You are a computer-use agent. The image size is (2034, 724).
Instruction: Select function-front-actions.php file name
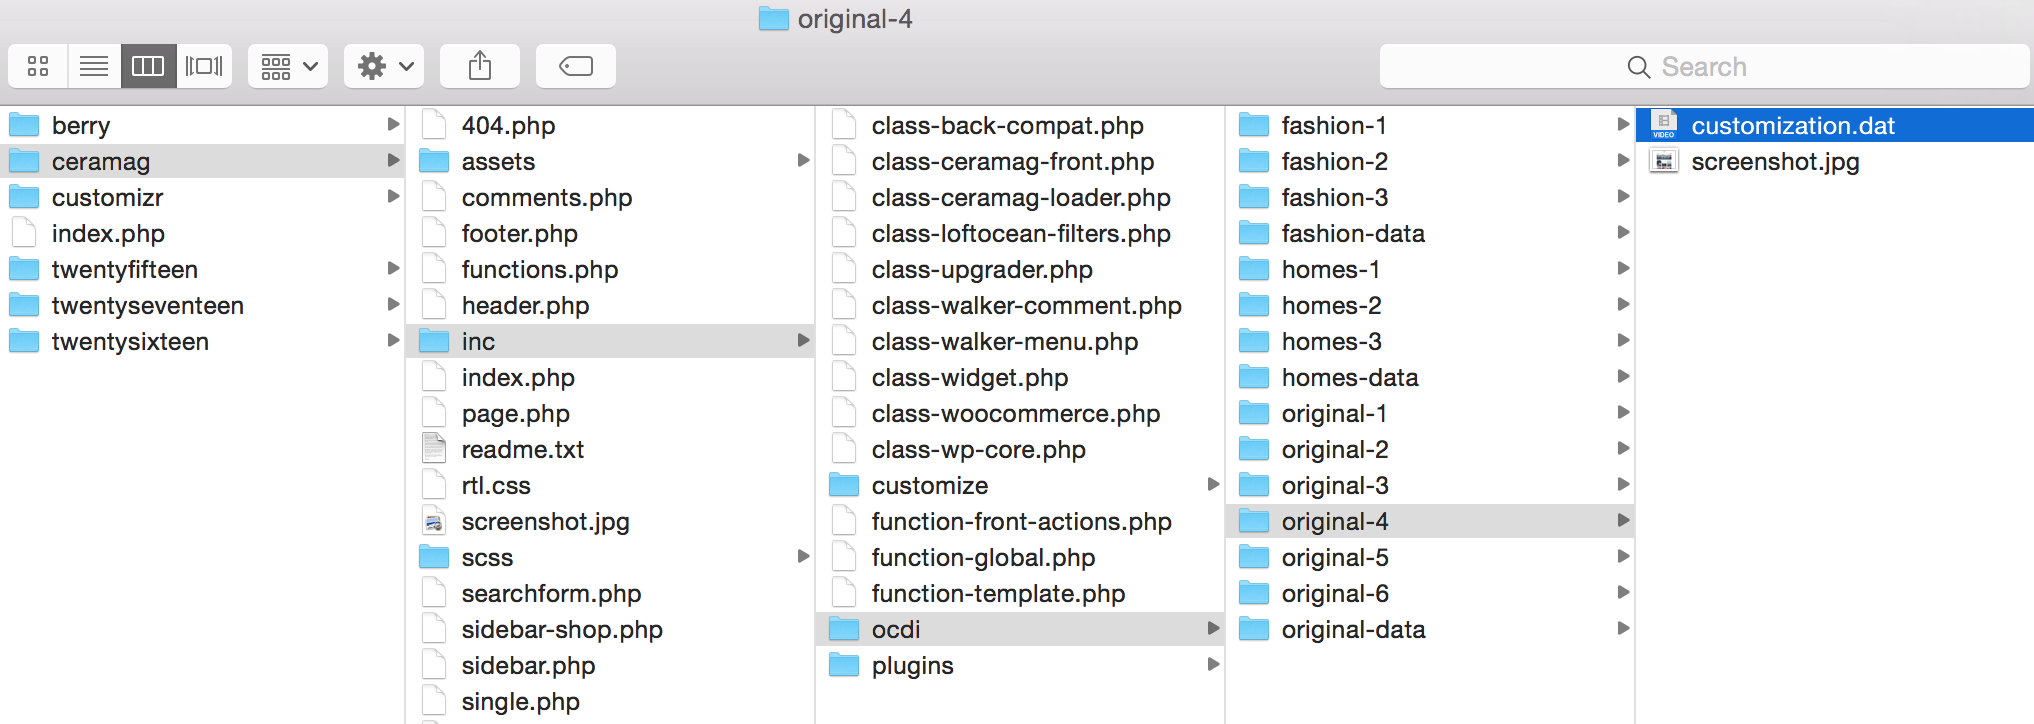[x=1022, y=521]
